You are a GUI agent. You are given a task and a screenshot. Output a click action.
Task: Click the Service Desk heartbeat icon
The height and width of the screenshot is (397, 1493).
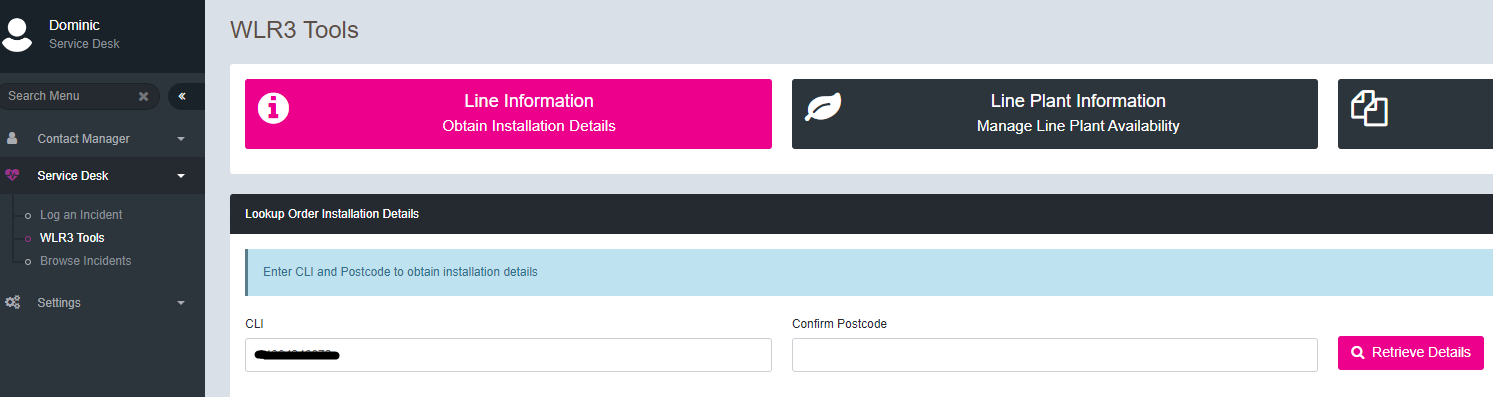(12, 176)
